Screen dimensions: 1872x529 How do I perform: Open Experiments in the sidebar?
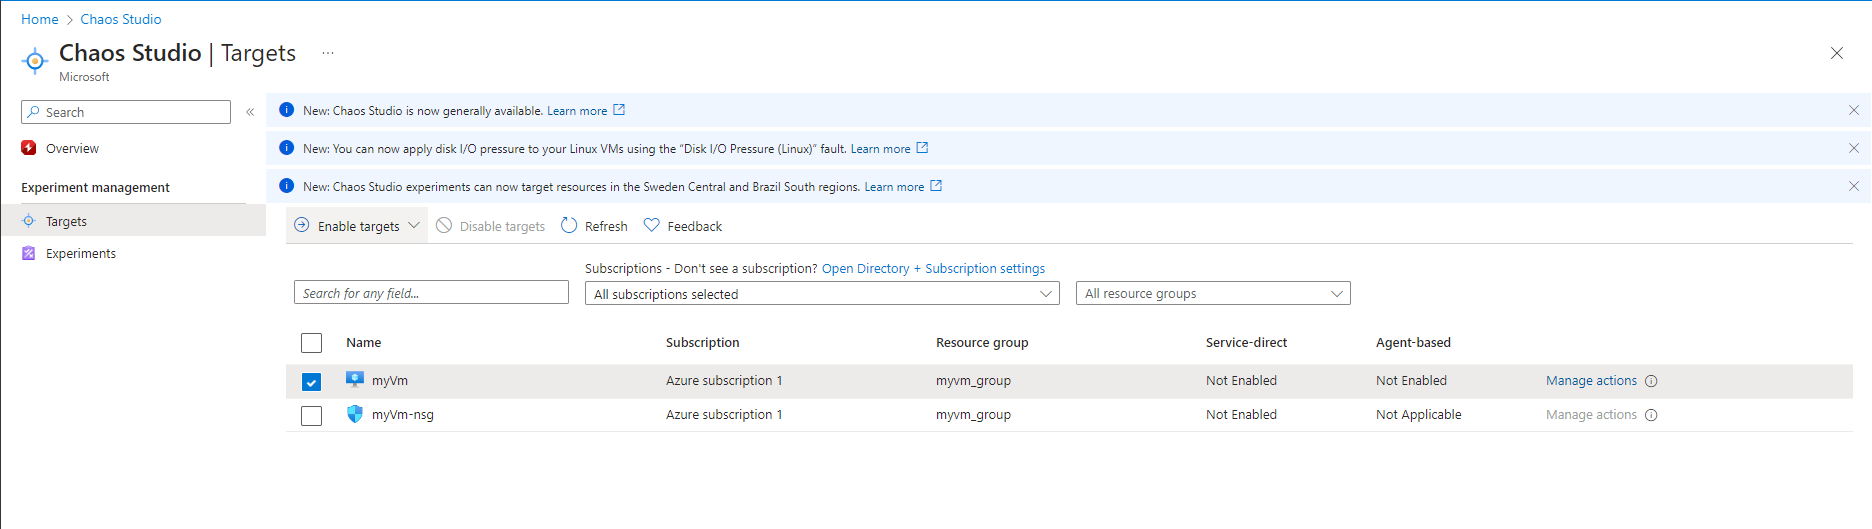(x=81, y=254)
